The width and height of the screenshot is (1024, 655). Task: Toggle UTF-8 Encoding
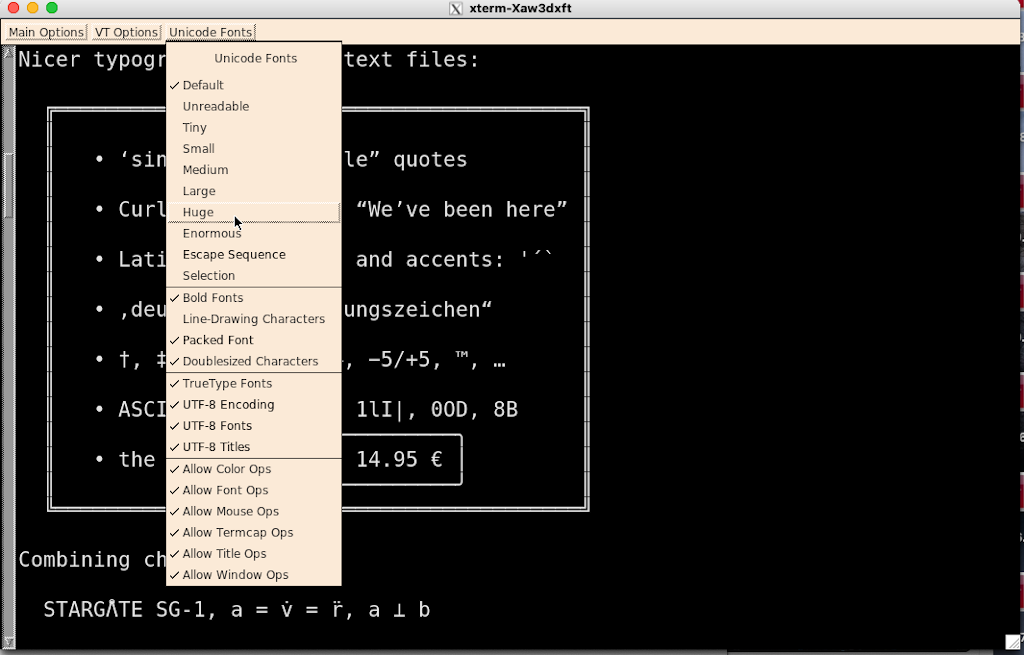228,405
